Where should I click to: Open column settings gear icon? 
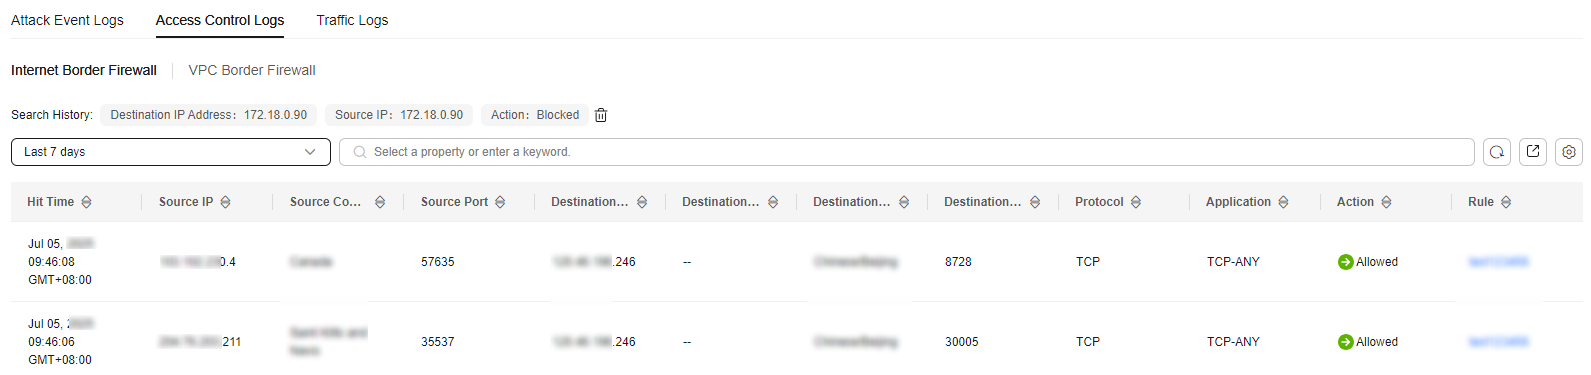click(1569, 152)
